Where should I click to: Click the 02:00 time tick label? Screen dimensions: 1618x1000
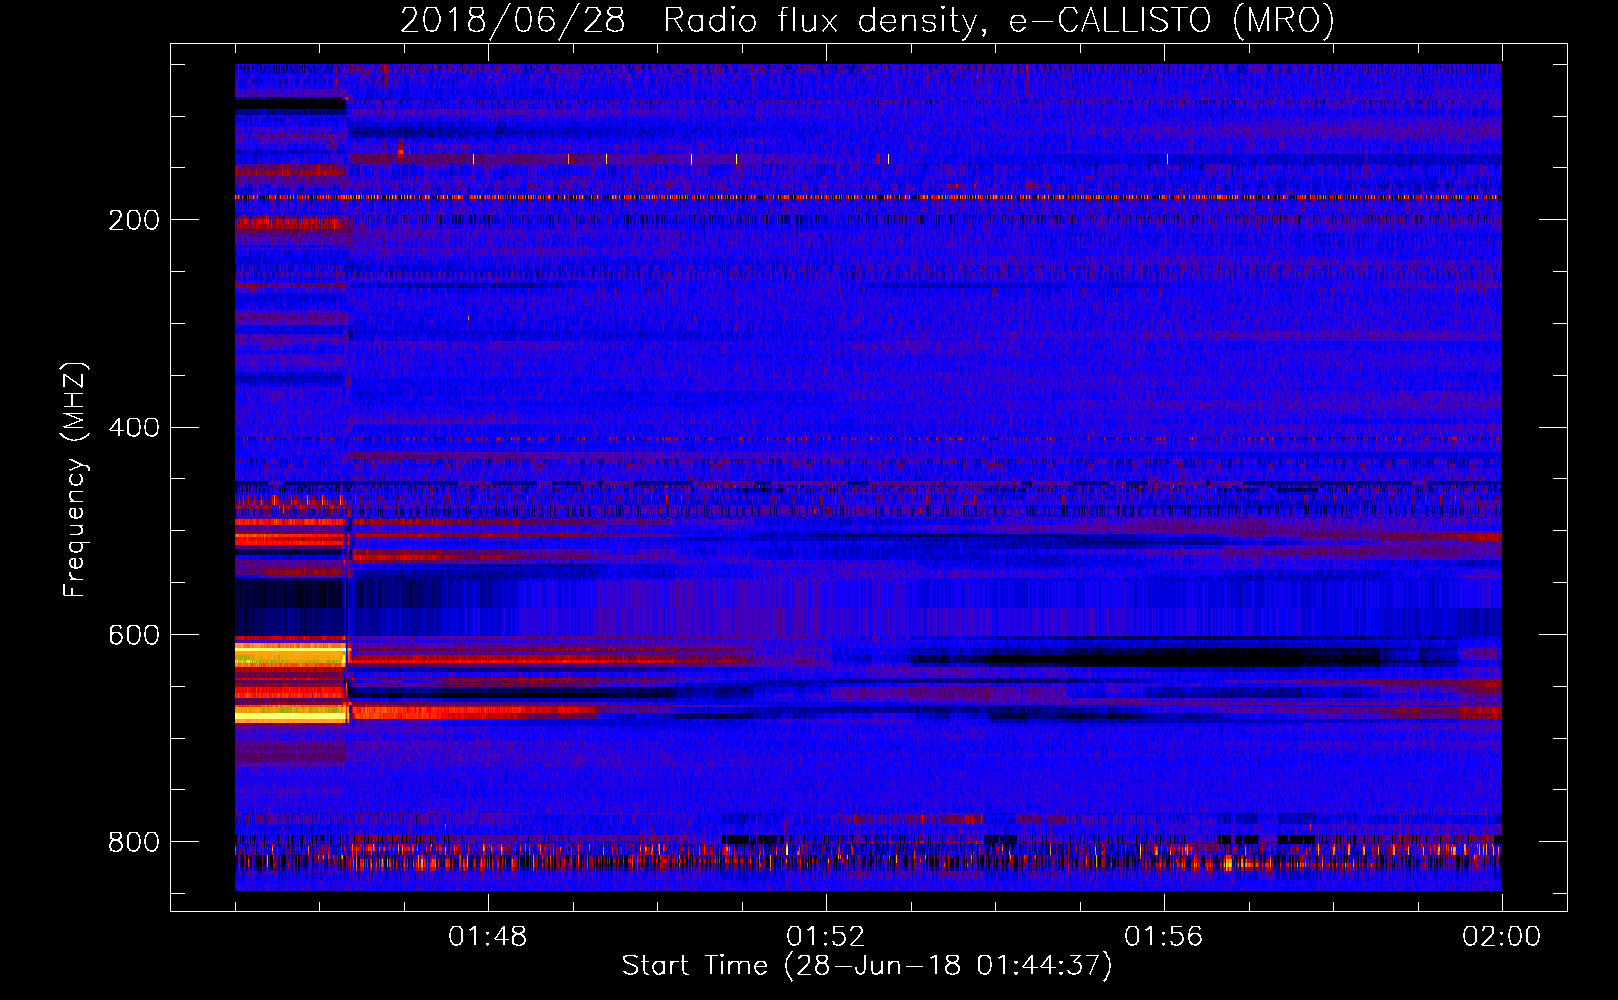(x=1502, y=937)
